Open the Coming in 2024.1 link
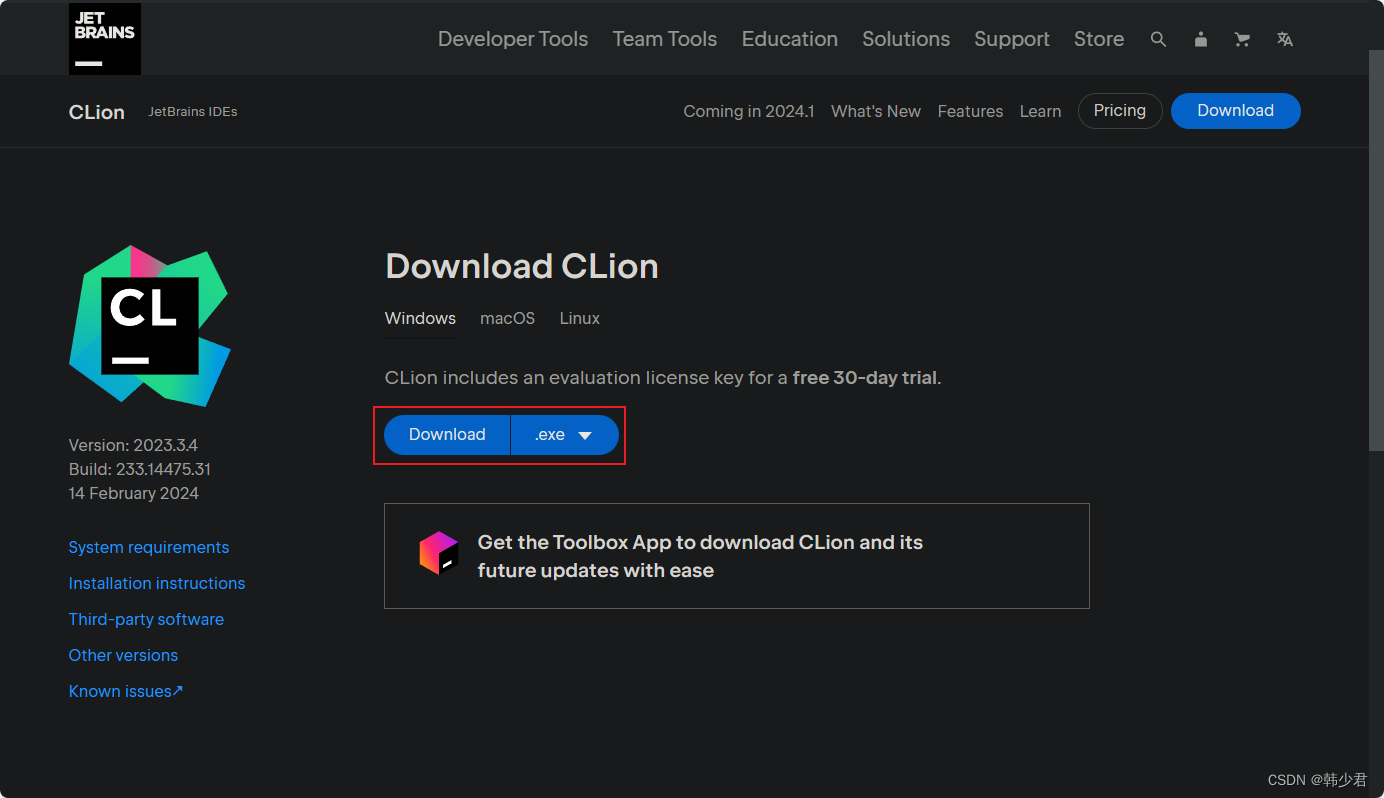 tap(749, 111)
